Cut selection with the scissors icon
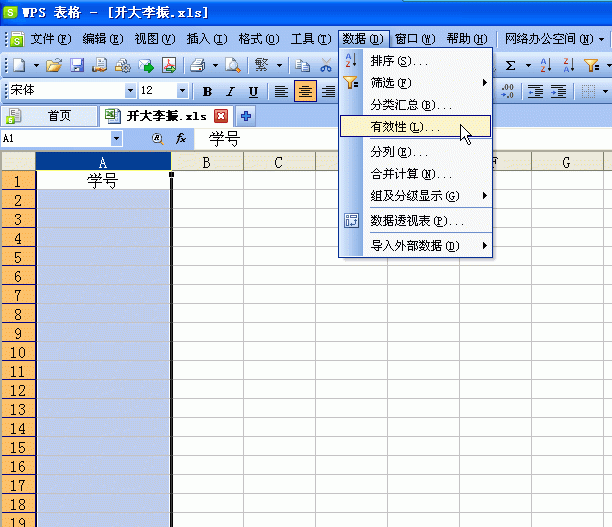This screenshot has width=612, height=527. coord(326,66)
